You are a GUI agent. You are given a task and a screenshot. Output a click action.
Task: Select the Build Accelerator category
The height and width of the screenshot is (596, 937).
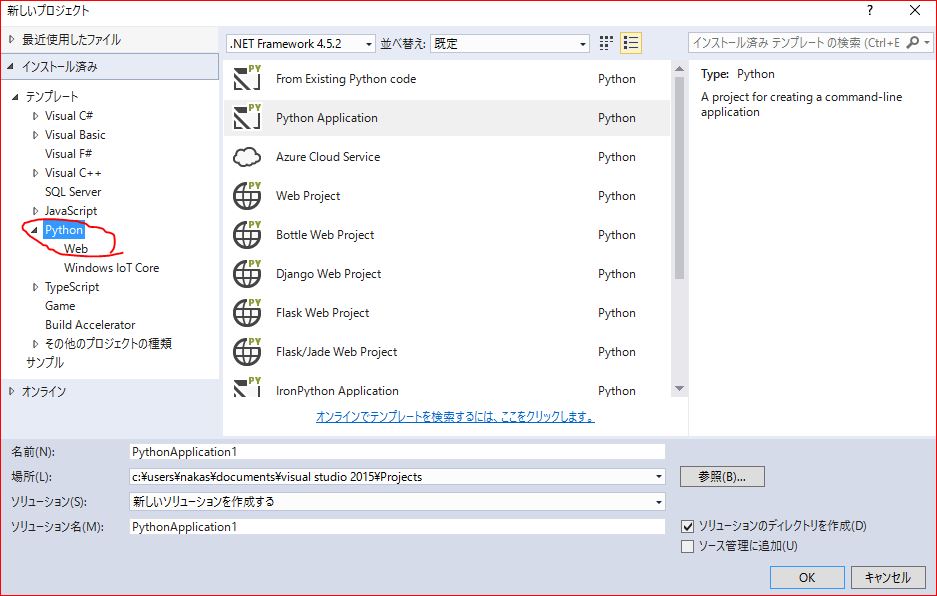coord(90,325)
